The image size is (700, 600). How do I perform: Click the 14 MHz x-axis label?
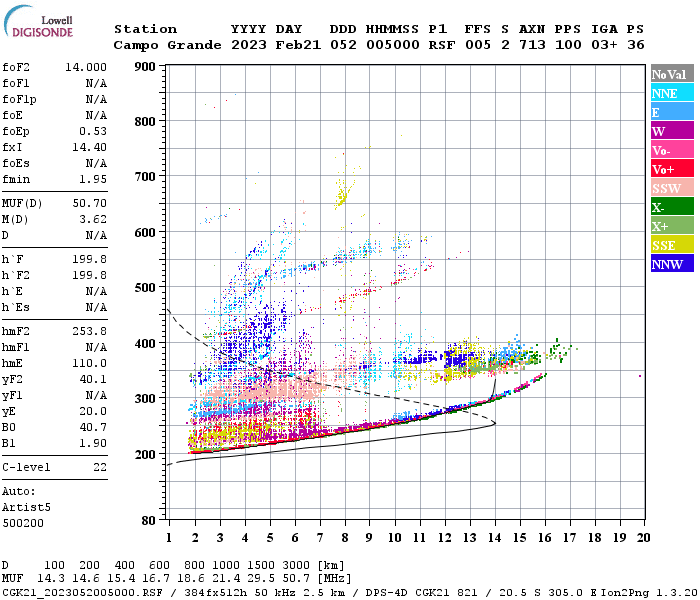coord(495,538)
